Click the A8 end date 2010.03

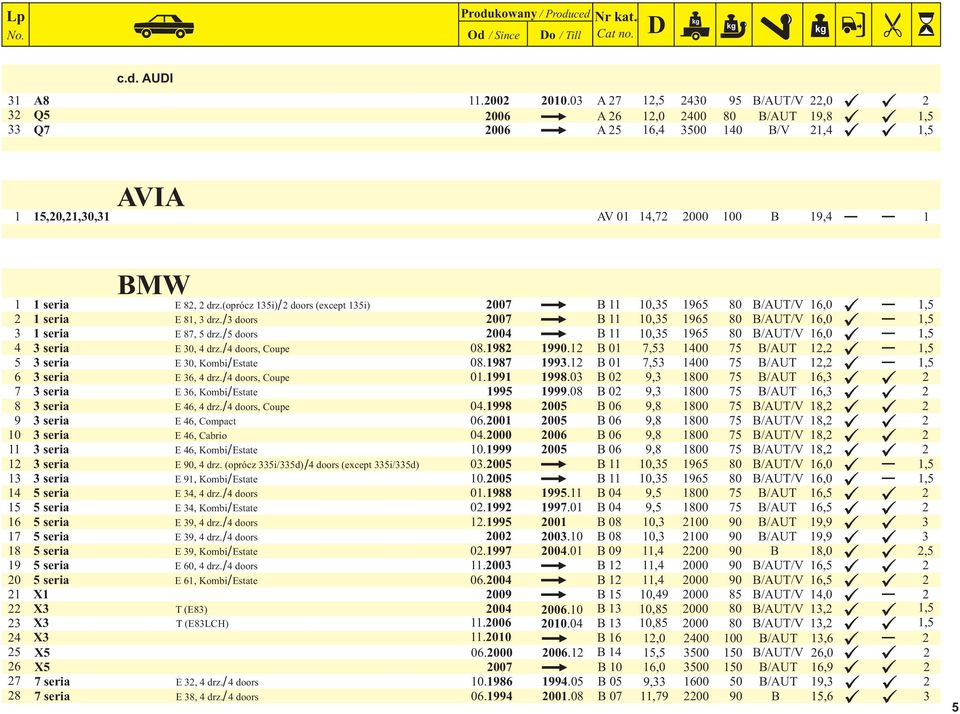coord(561,100)
